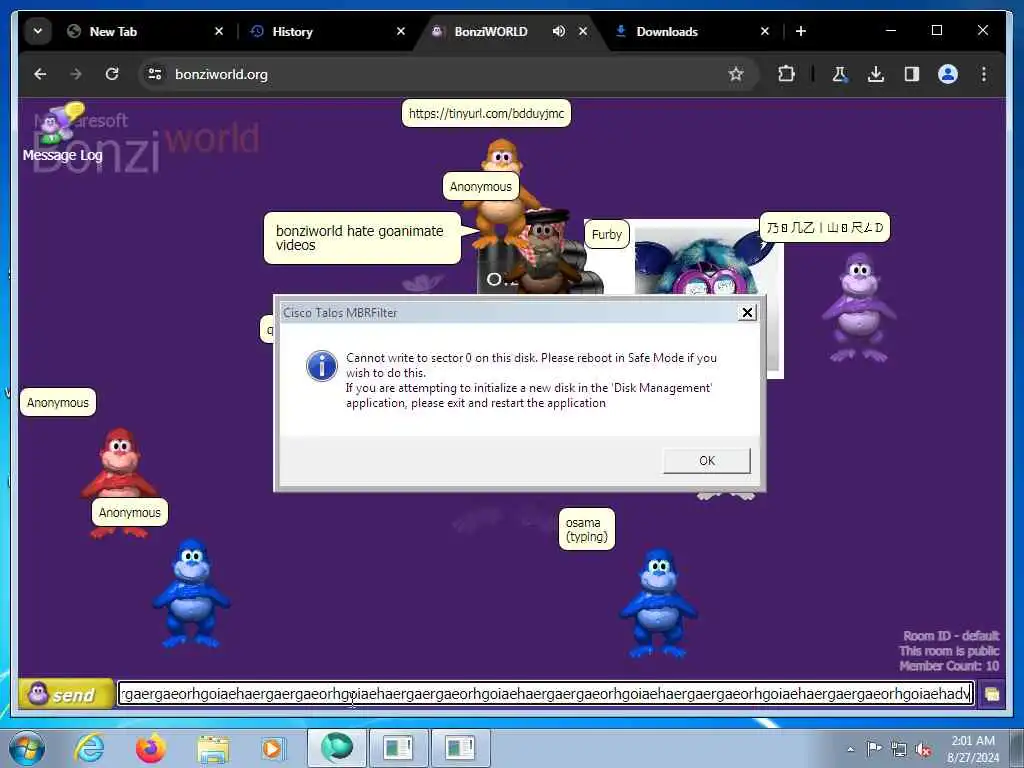The width and height of the screenshot is (1024, 768).
Task: Toggle the browser side panel
Action: click(912, 74)
